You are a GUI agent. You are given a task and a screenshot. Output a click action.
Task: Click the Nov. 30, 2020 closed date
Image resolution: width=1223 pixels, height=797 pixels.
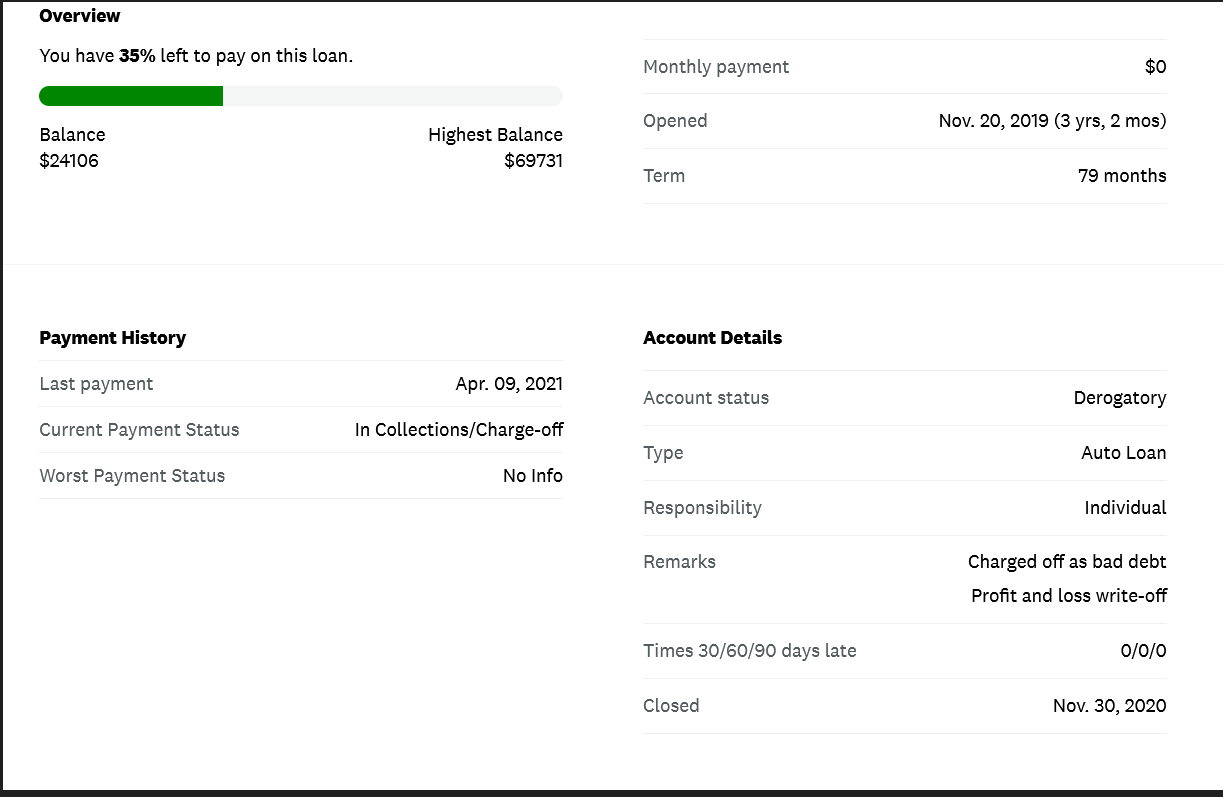tap(1109, 706)
